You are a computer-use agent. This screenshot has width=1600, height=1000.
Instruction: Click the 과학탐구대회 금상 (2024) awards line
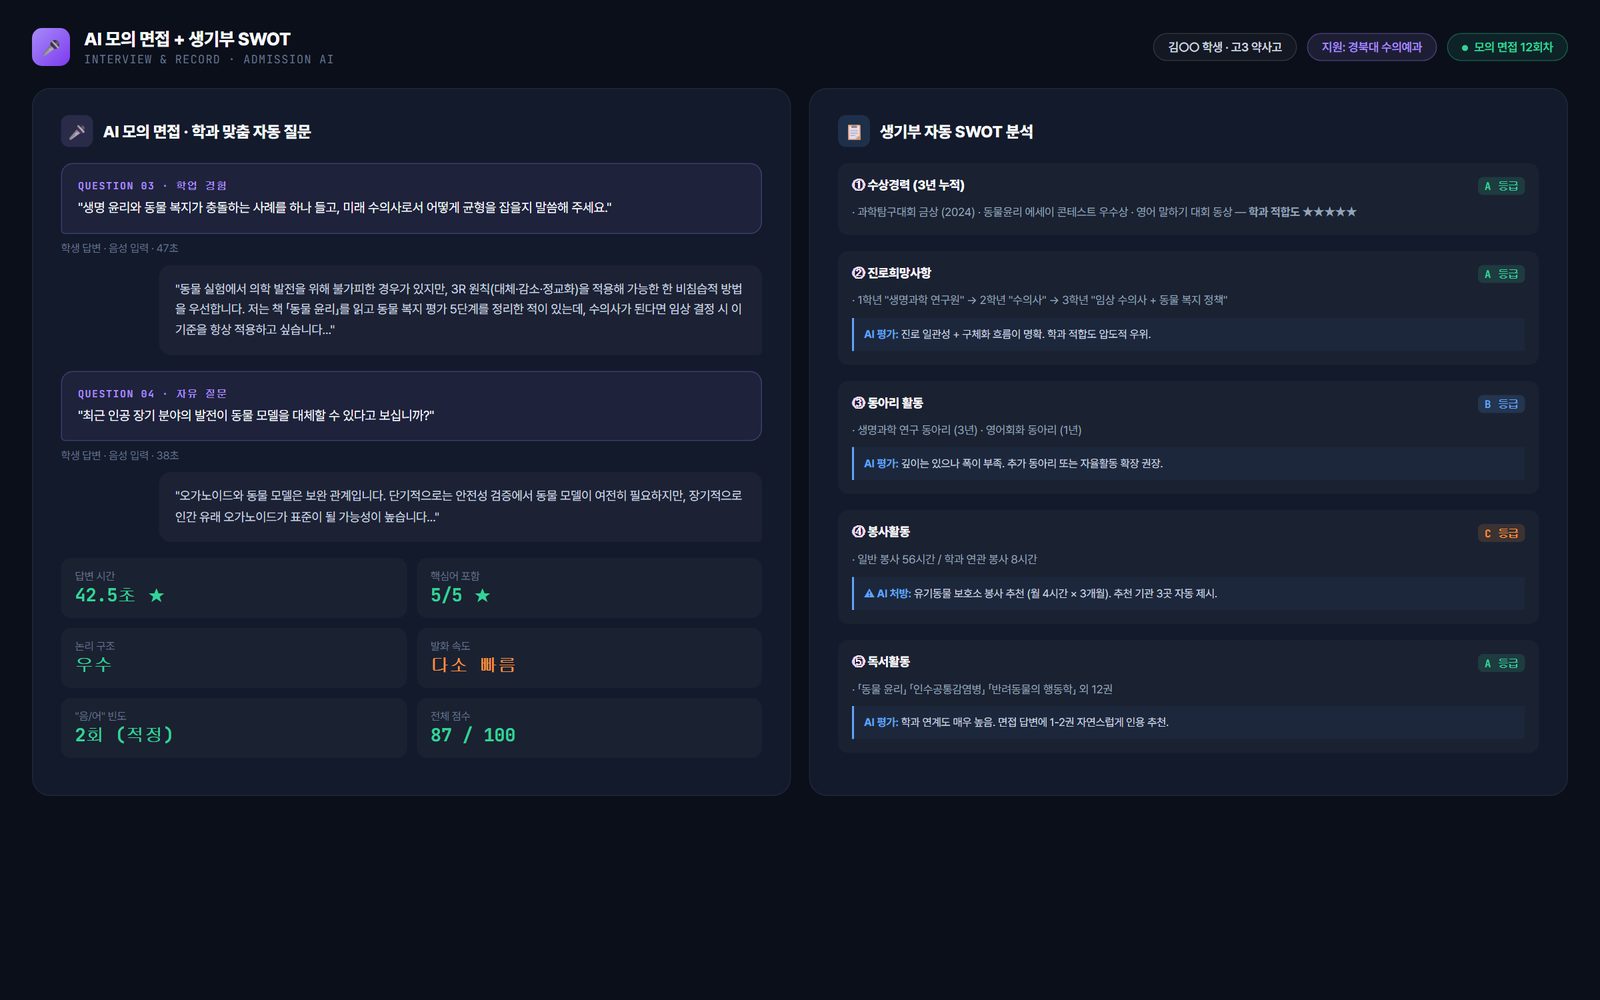click(x=1104, y=212)
